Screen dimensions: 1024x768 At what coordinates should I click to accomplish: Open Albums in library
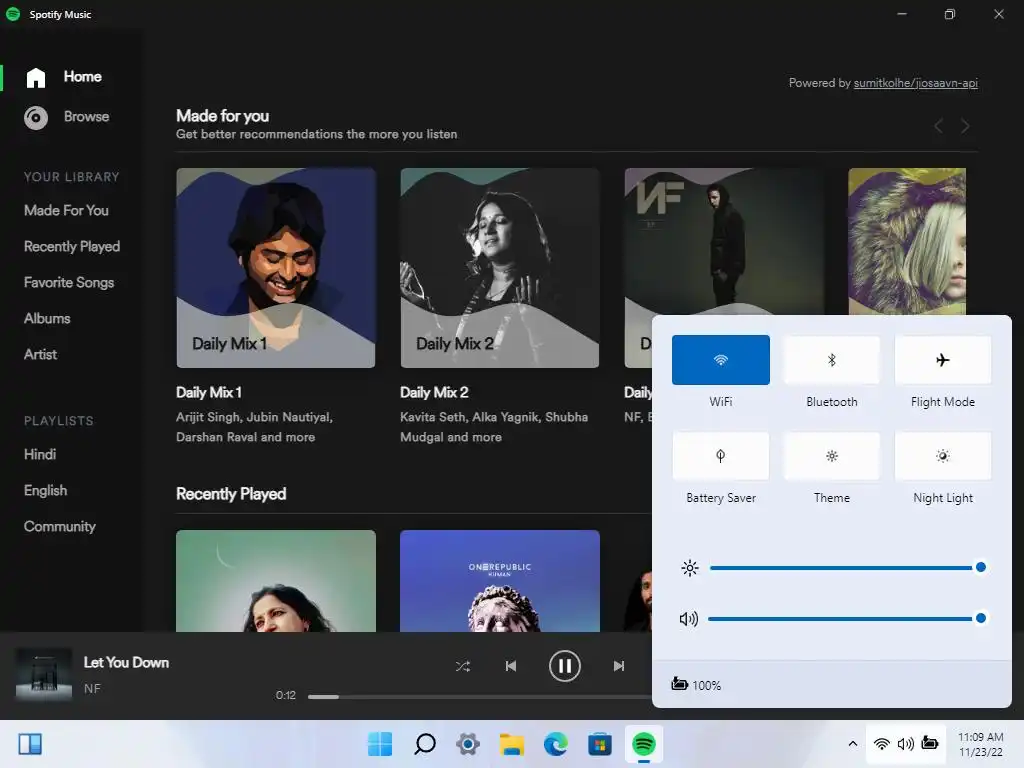coord(47,318)
